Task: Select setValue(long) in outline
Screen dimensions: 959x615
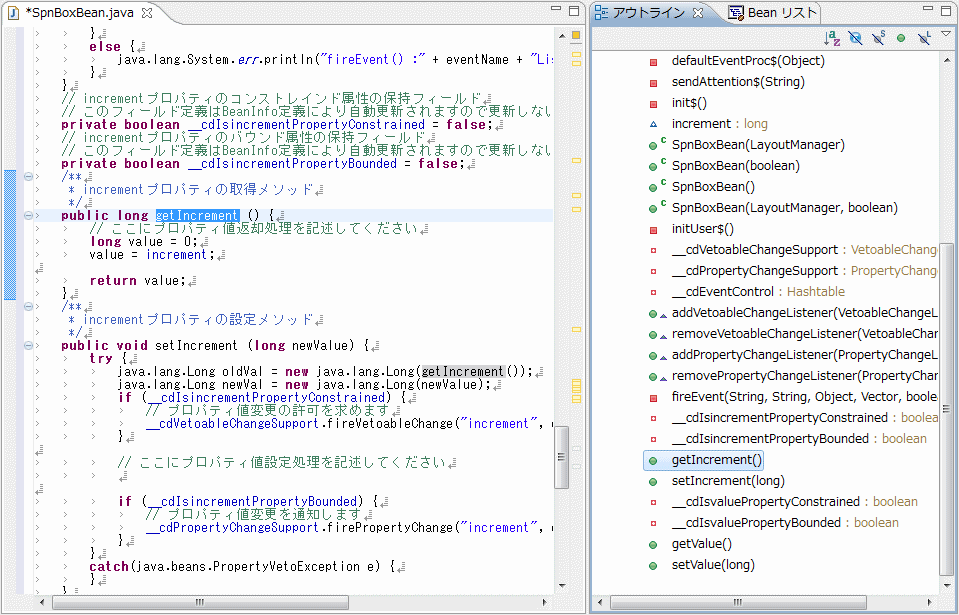Action: 713,564
